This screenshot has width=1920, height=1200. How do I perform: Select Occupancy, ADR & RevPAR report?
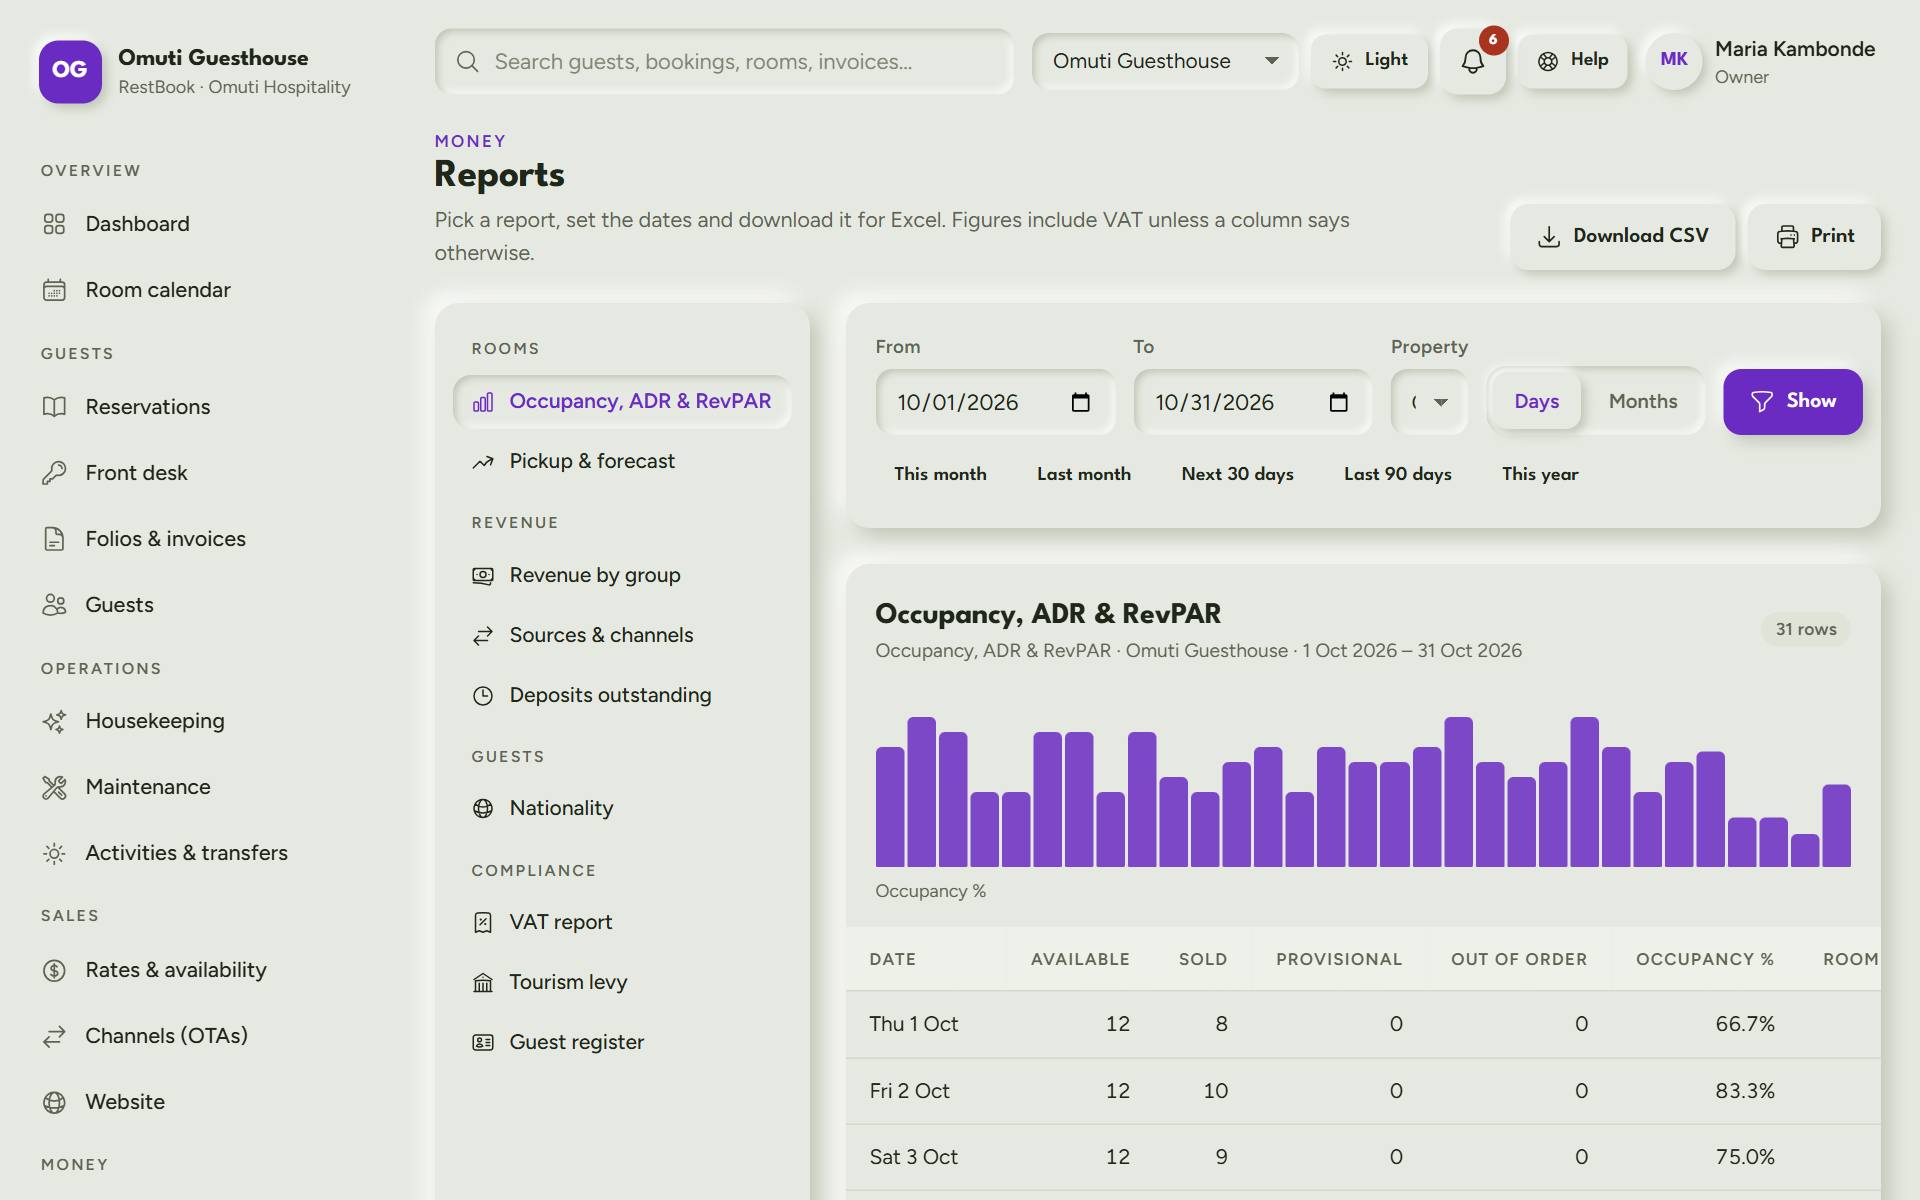point(622,401)
